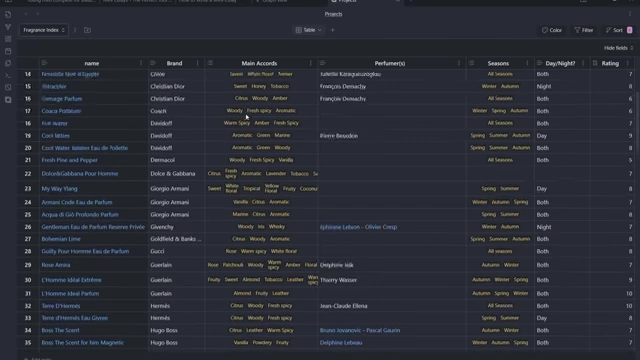The width and height of the screenshot is (640, 360).
Task: Open the L'Homme Idéal Extrême note link
Action: click(71, 280)
